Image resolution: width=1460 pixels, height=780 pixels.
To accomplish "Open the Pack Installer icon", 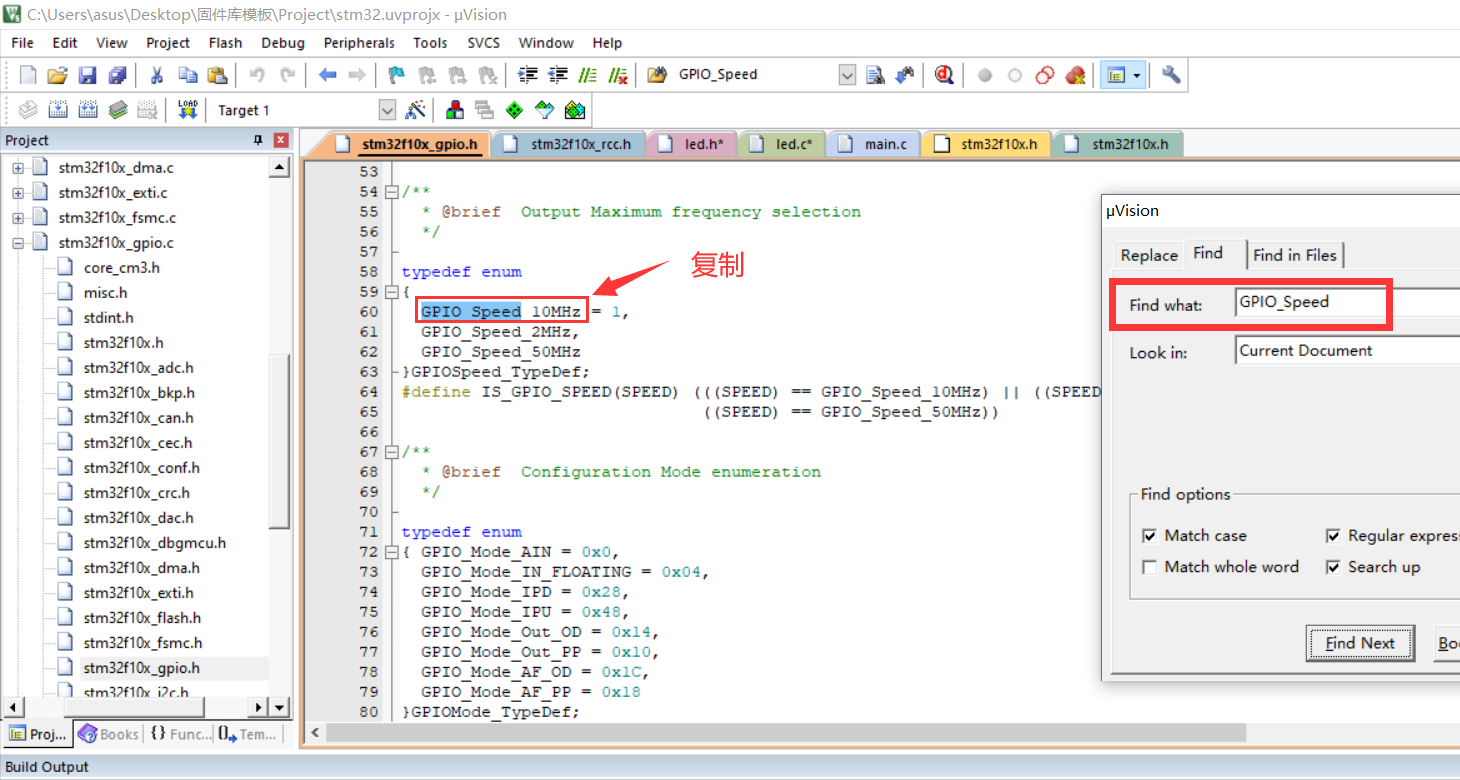I will point(575,110).
